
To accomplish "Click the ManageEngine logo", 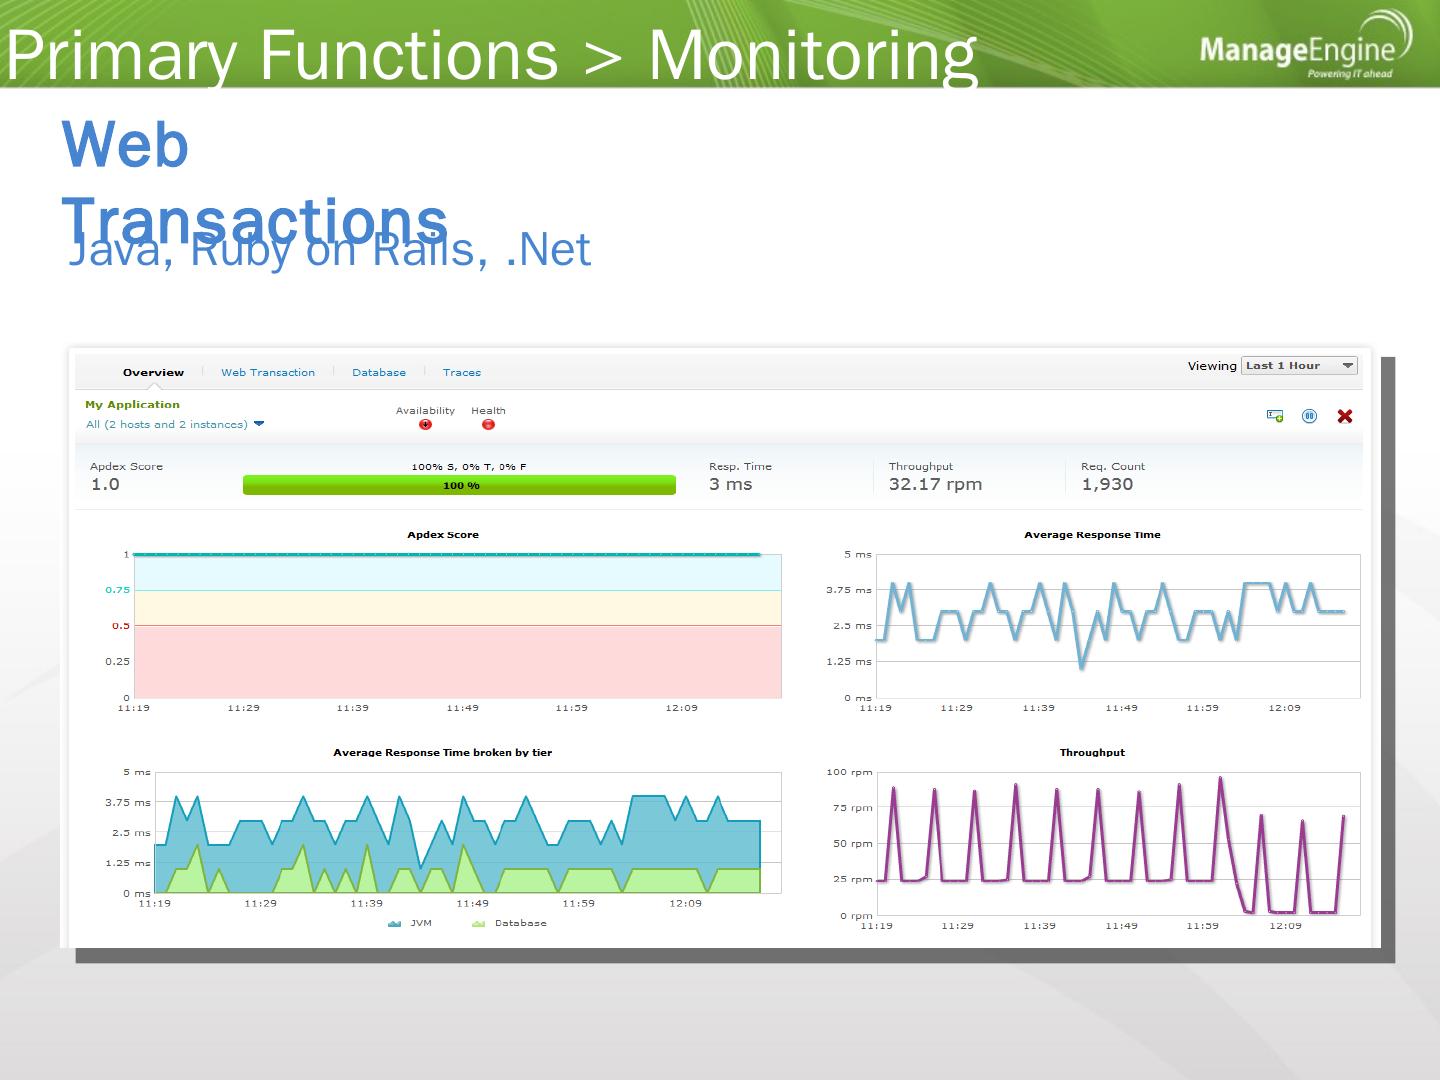I will tap(1305, 46).
